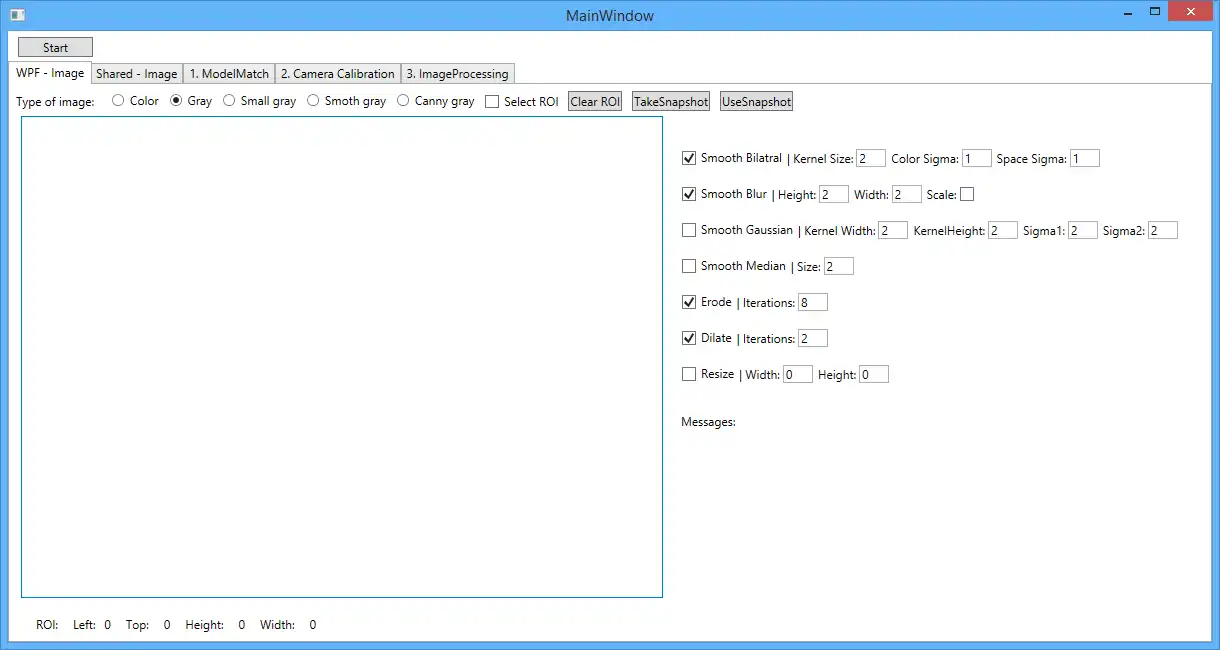Focus the Gaussian Sigma2 field
The height and width of the screenshot is (650, 1220).
click(x=1163, y=230)
